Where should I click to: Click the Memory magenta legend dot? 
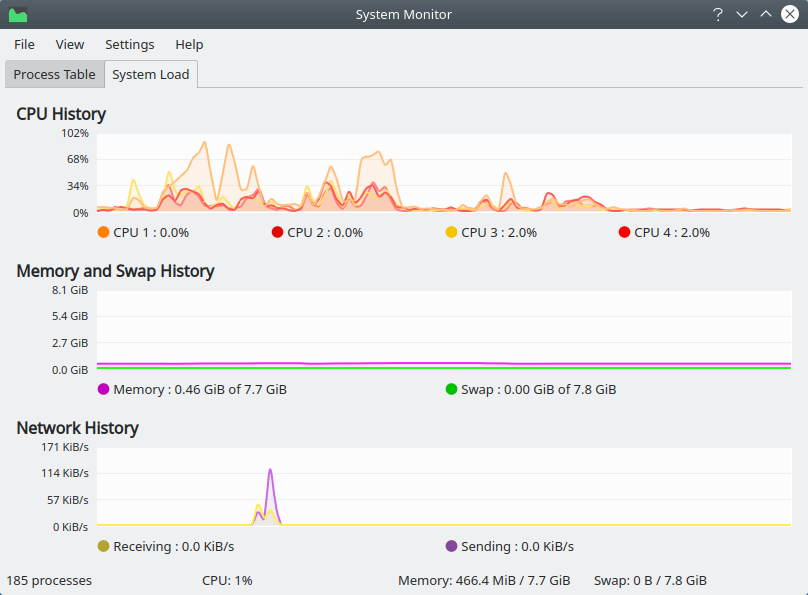pyautogui.click(x=103, y=389)
